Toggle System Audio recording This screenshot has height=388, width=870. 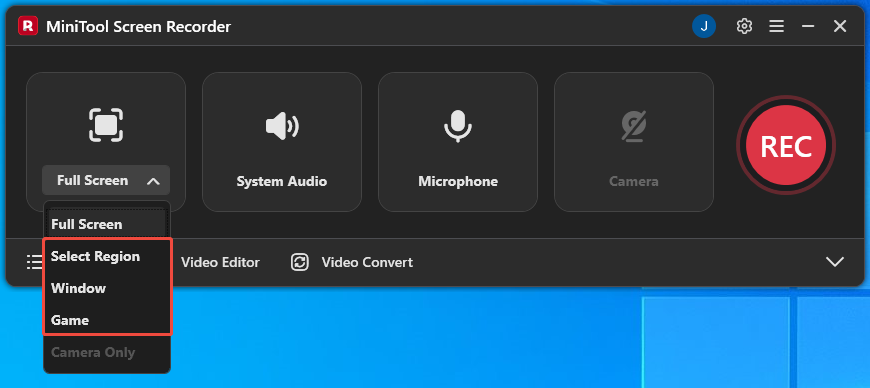282,142
